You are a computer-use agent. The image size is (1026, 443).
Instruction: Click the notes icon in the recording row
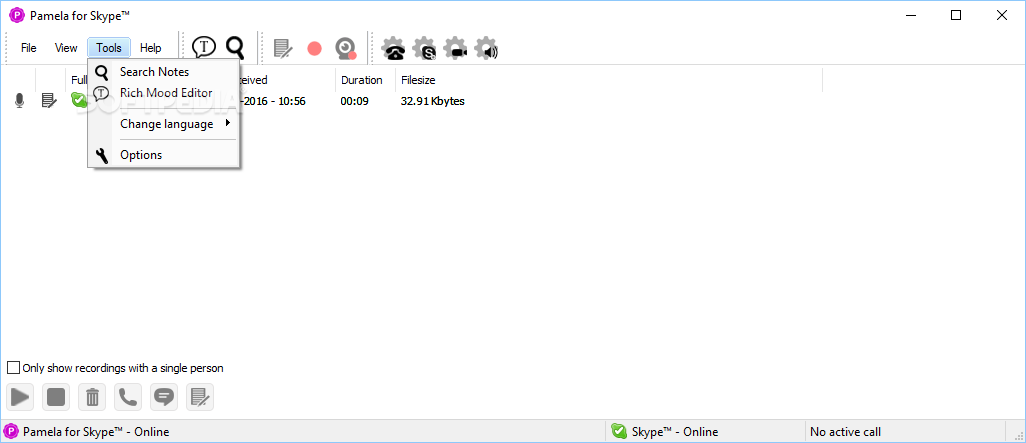49,101
